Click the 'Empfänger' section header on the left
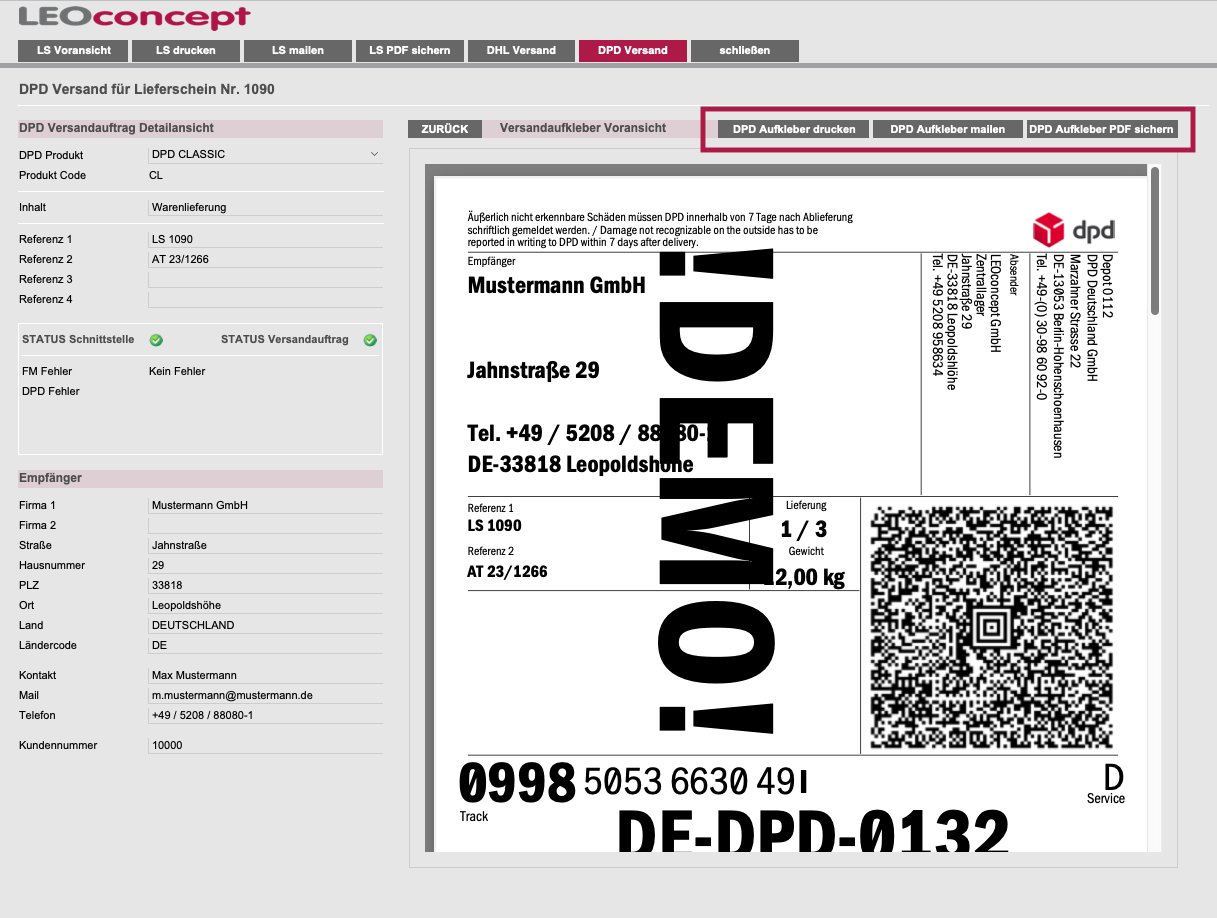 [51, 478]
